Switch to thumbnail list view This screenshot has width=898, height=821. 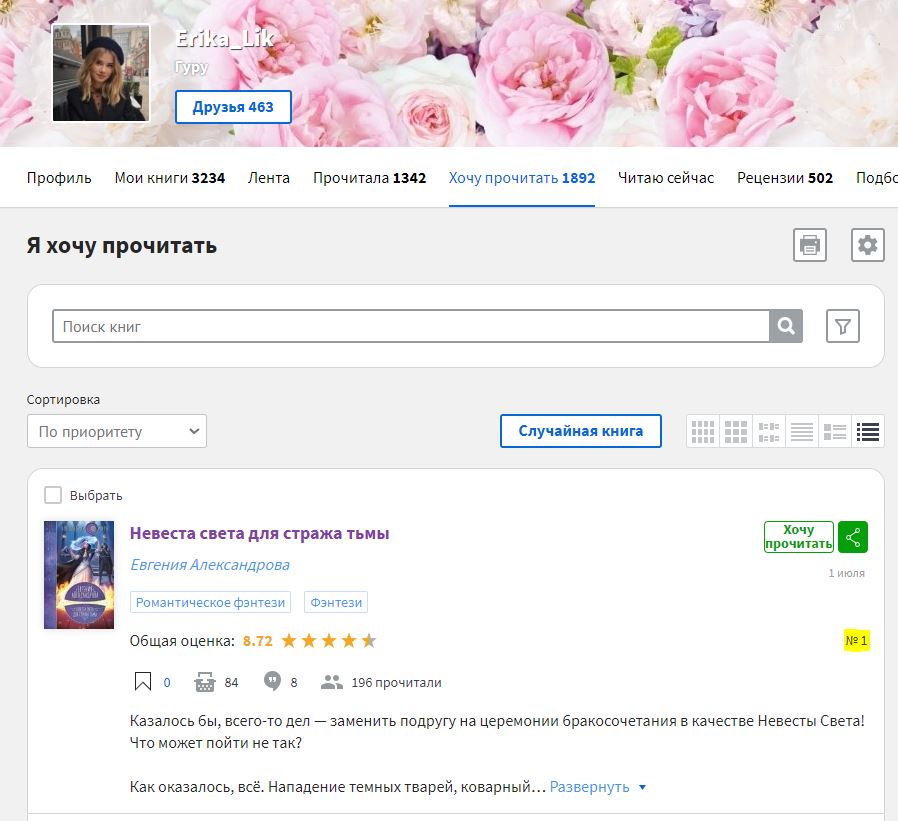pos(834,431)
